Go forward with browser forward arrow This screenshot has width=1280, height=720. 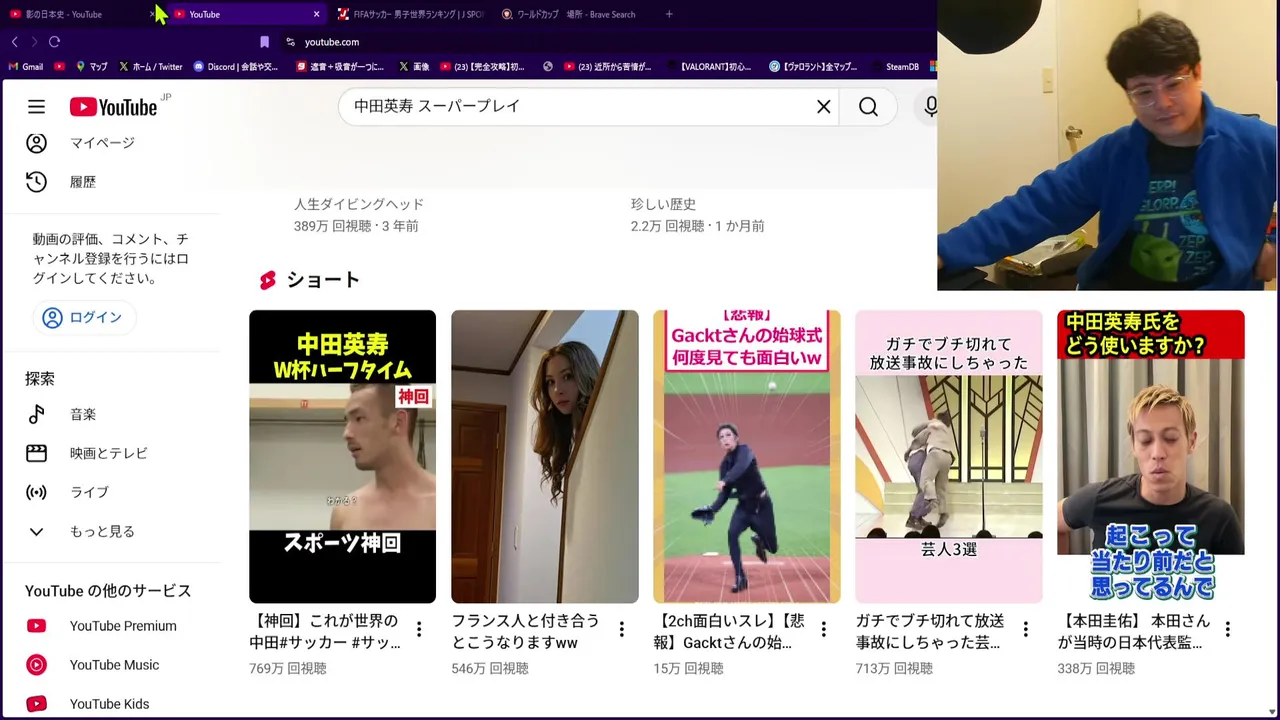pyautogui.click(x=34, y=42)
